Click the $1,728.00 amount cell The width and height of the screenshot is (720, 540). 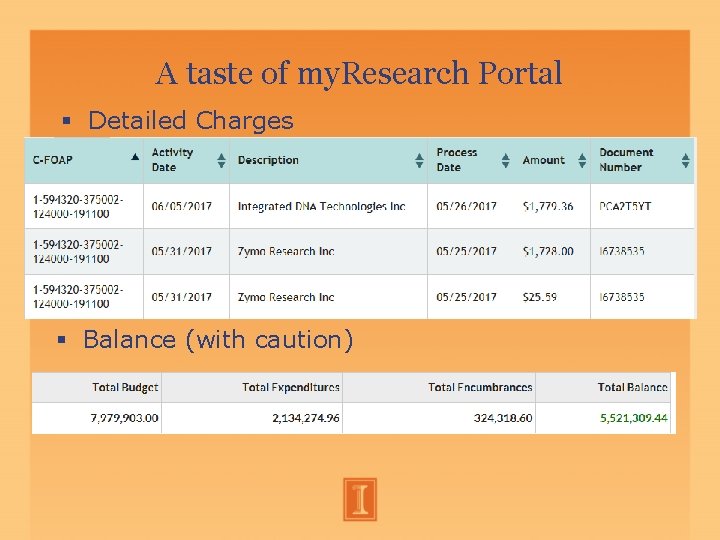(x=548, y=252)
